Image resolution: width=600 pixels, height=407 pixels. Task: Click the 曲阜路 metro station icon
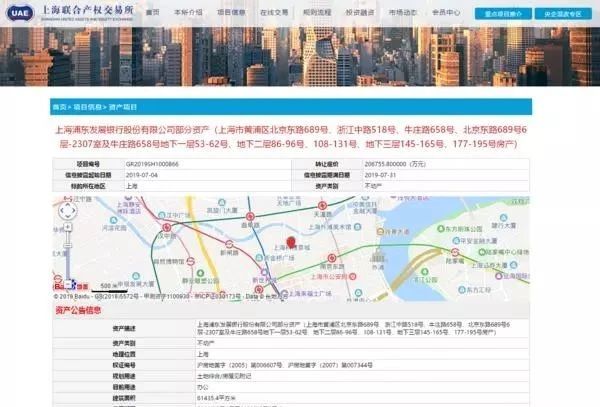pos(250,217)
